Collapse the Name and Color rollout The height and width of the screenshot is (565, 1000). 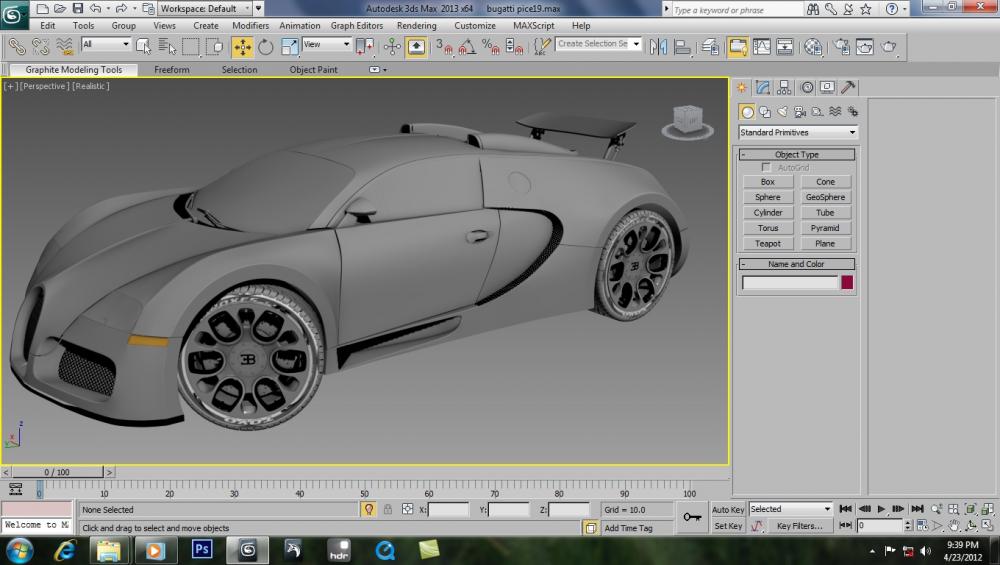797,264
